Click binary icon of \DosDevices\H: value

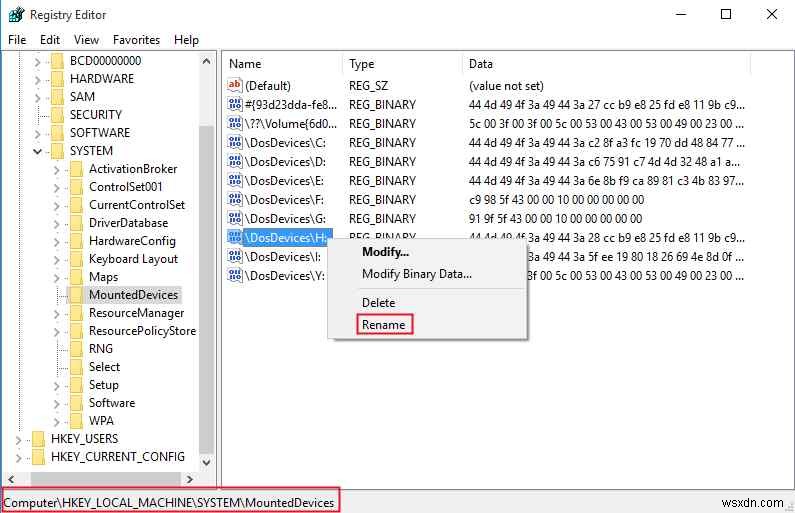[x=235, y=237]
